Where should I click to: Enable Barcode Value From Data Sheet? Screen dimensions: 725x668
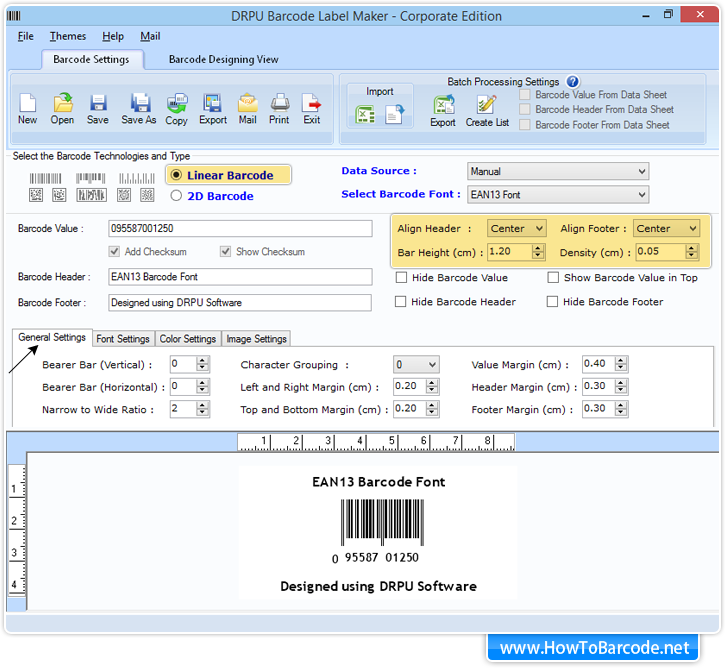click(525, 95)
